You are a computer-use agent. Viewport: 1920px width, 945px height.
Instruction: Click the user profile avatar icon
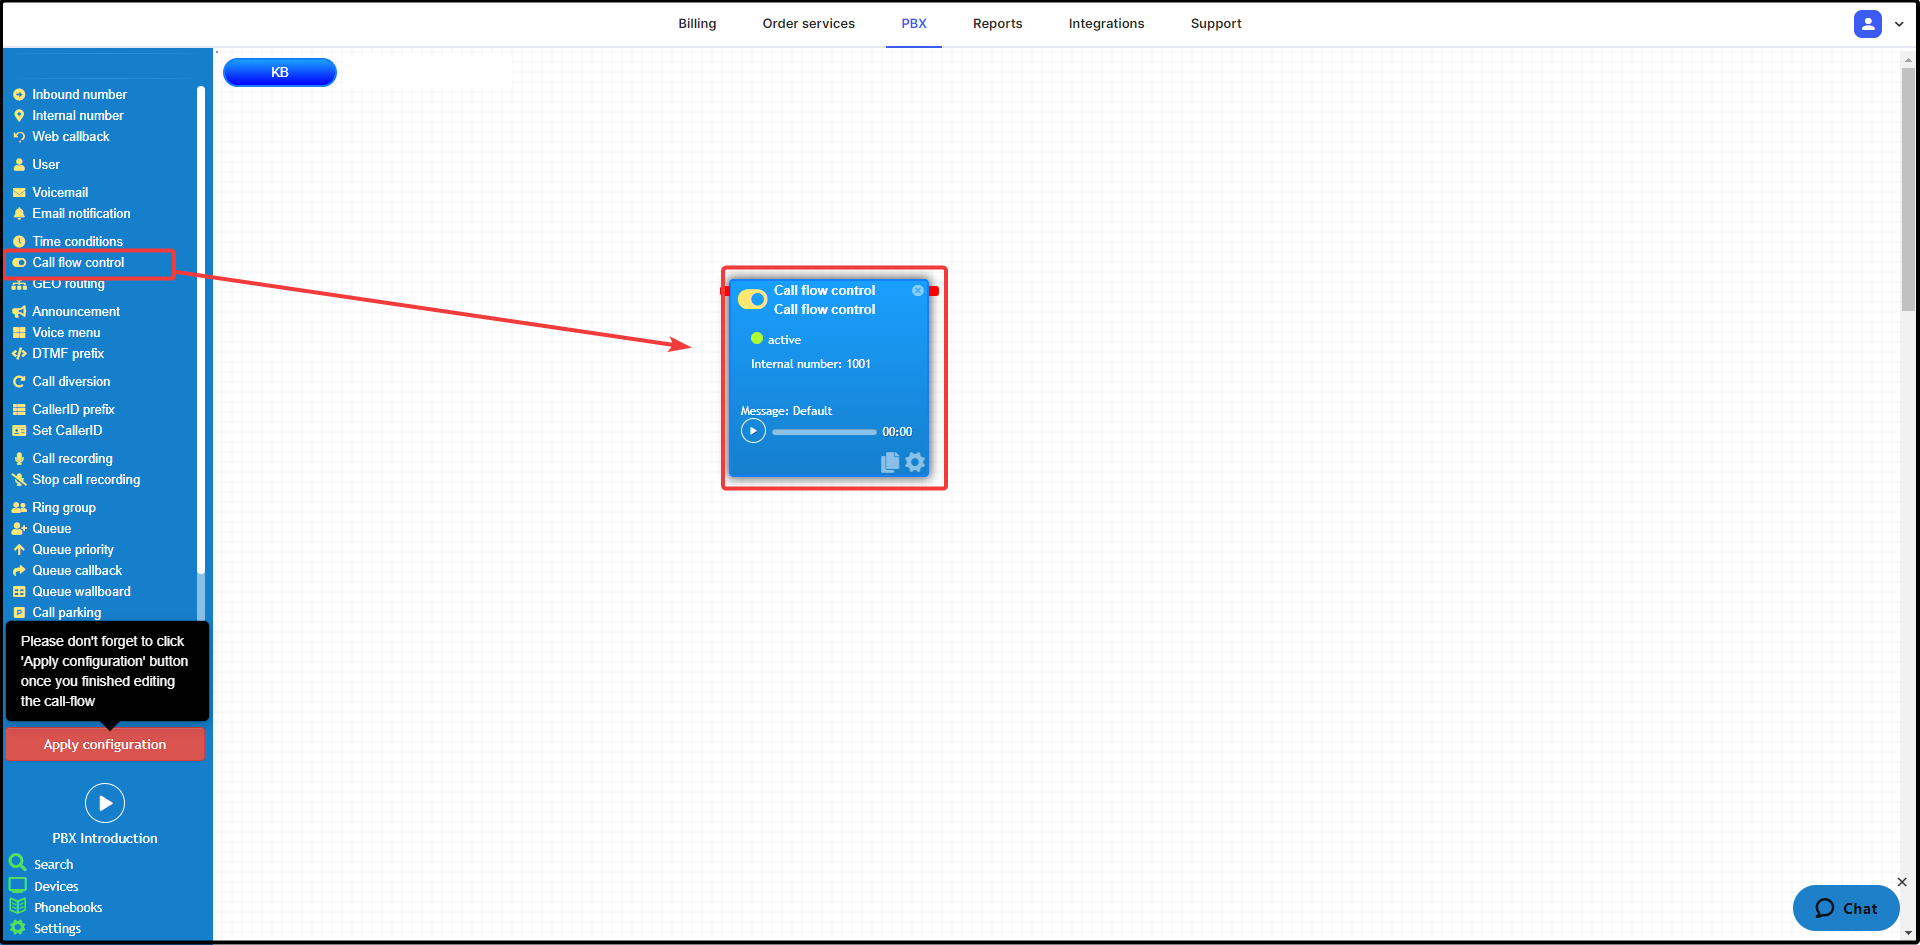pos(1867,24)
